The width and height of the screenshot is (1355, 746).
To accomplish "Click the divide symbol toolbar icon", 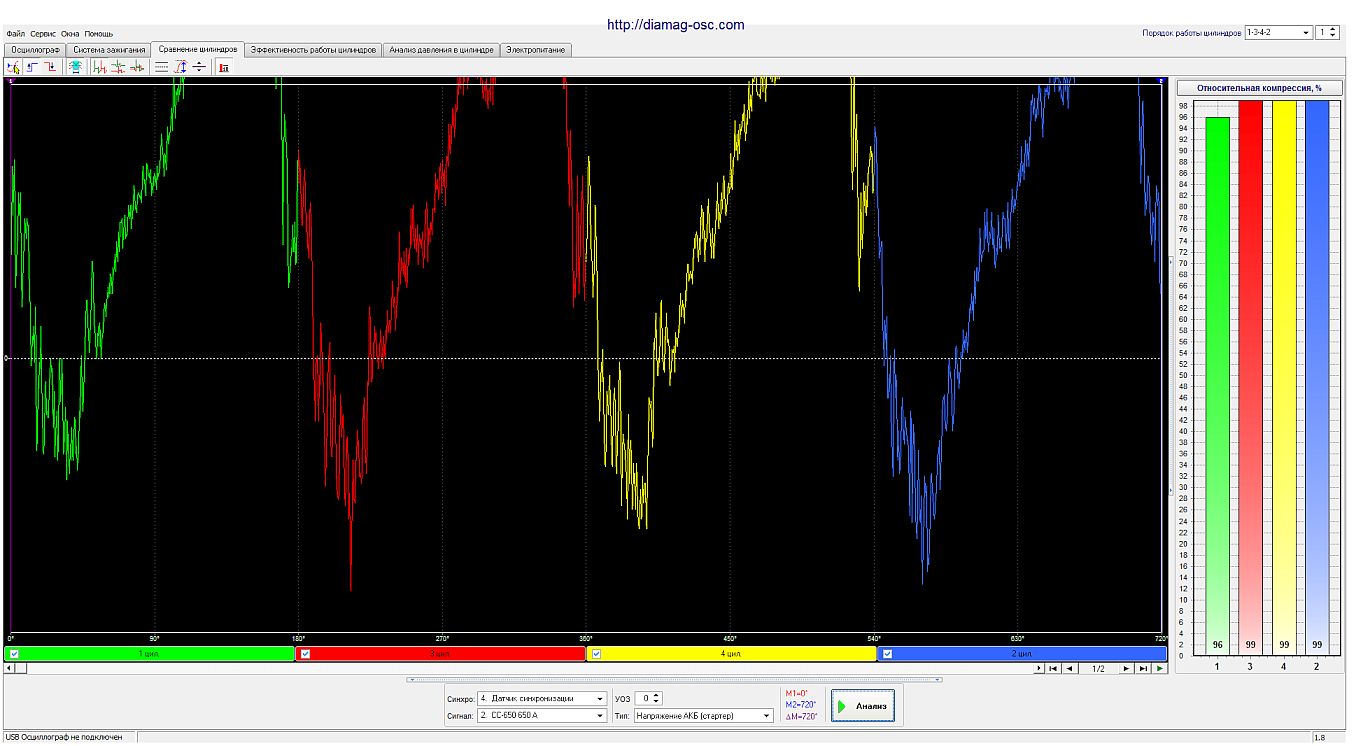I will pos(199,67).
